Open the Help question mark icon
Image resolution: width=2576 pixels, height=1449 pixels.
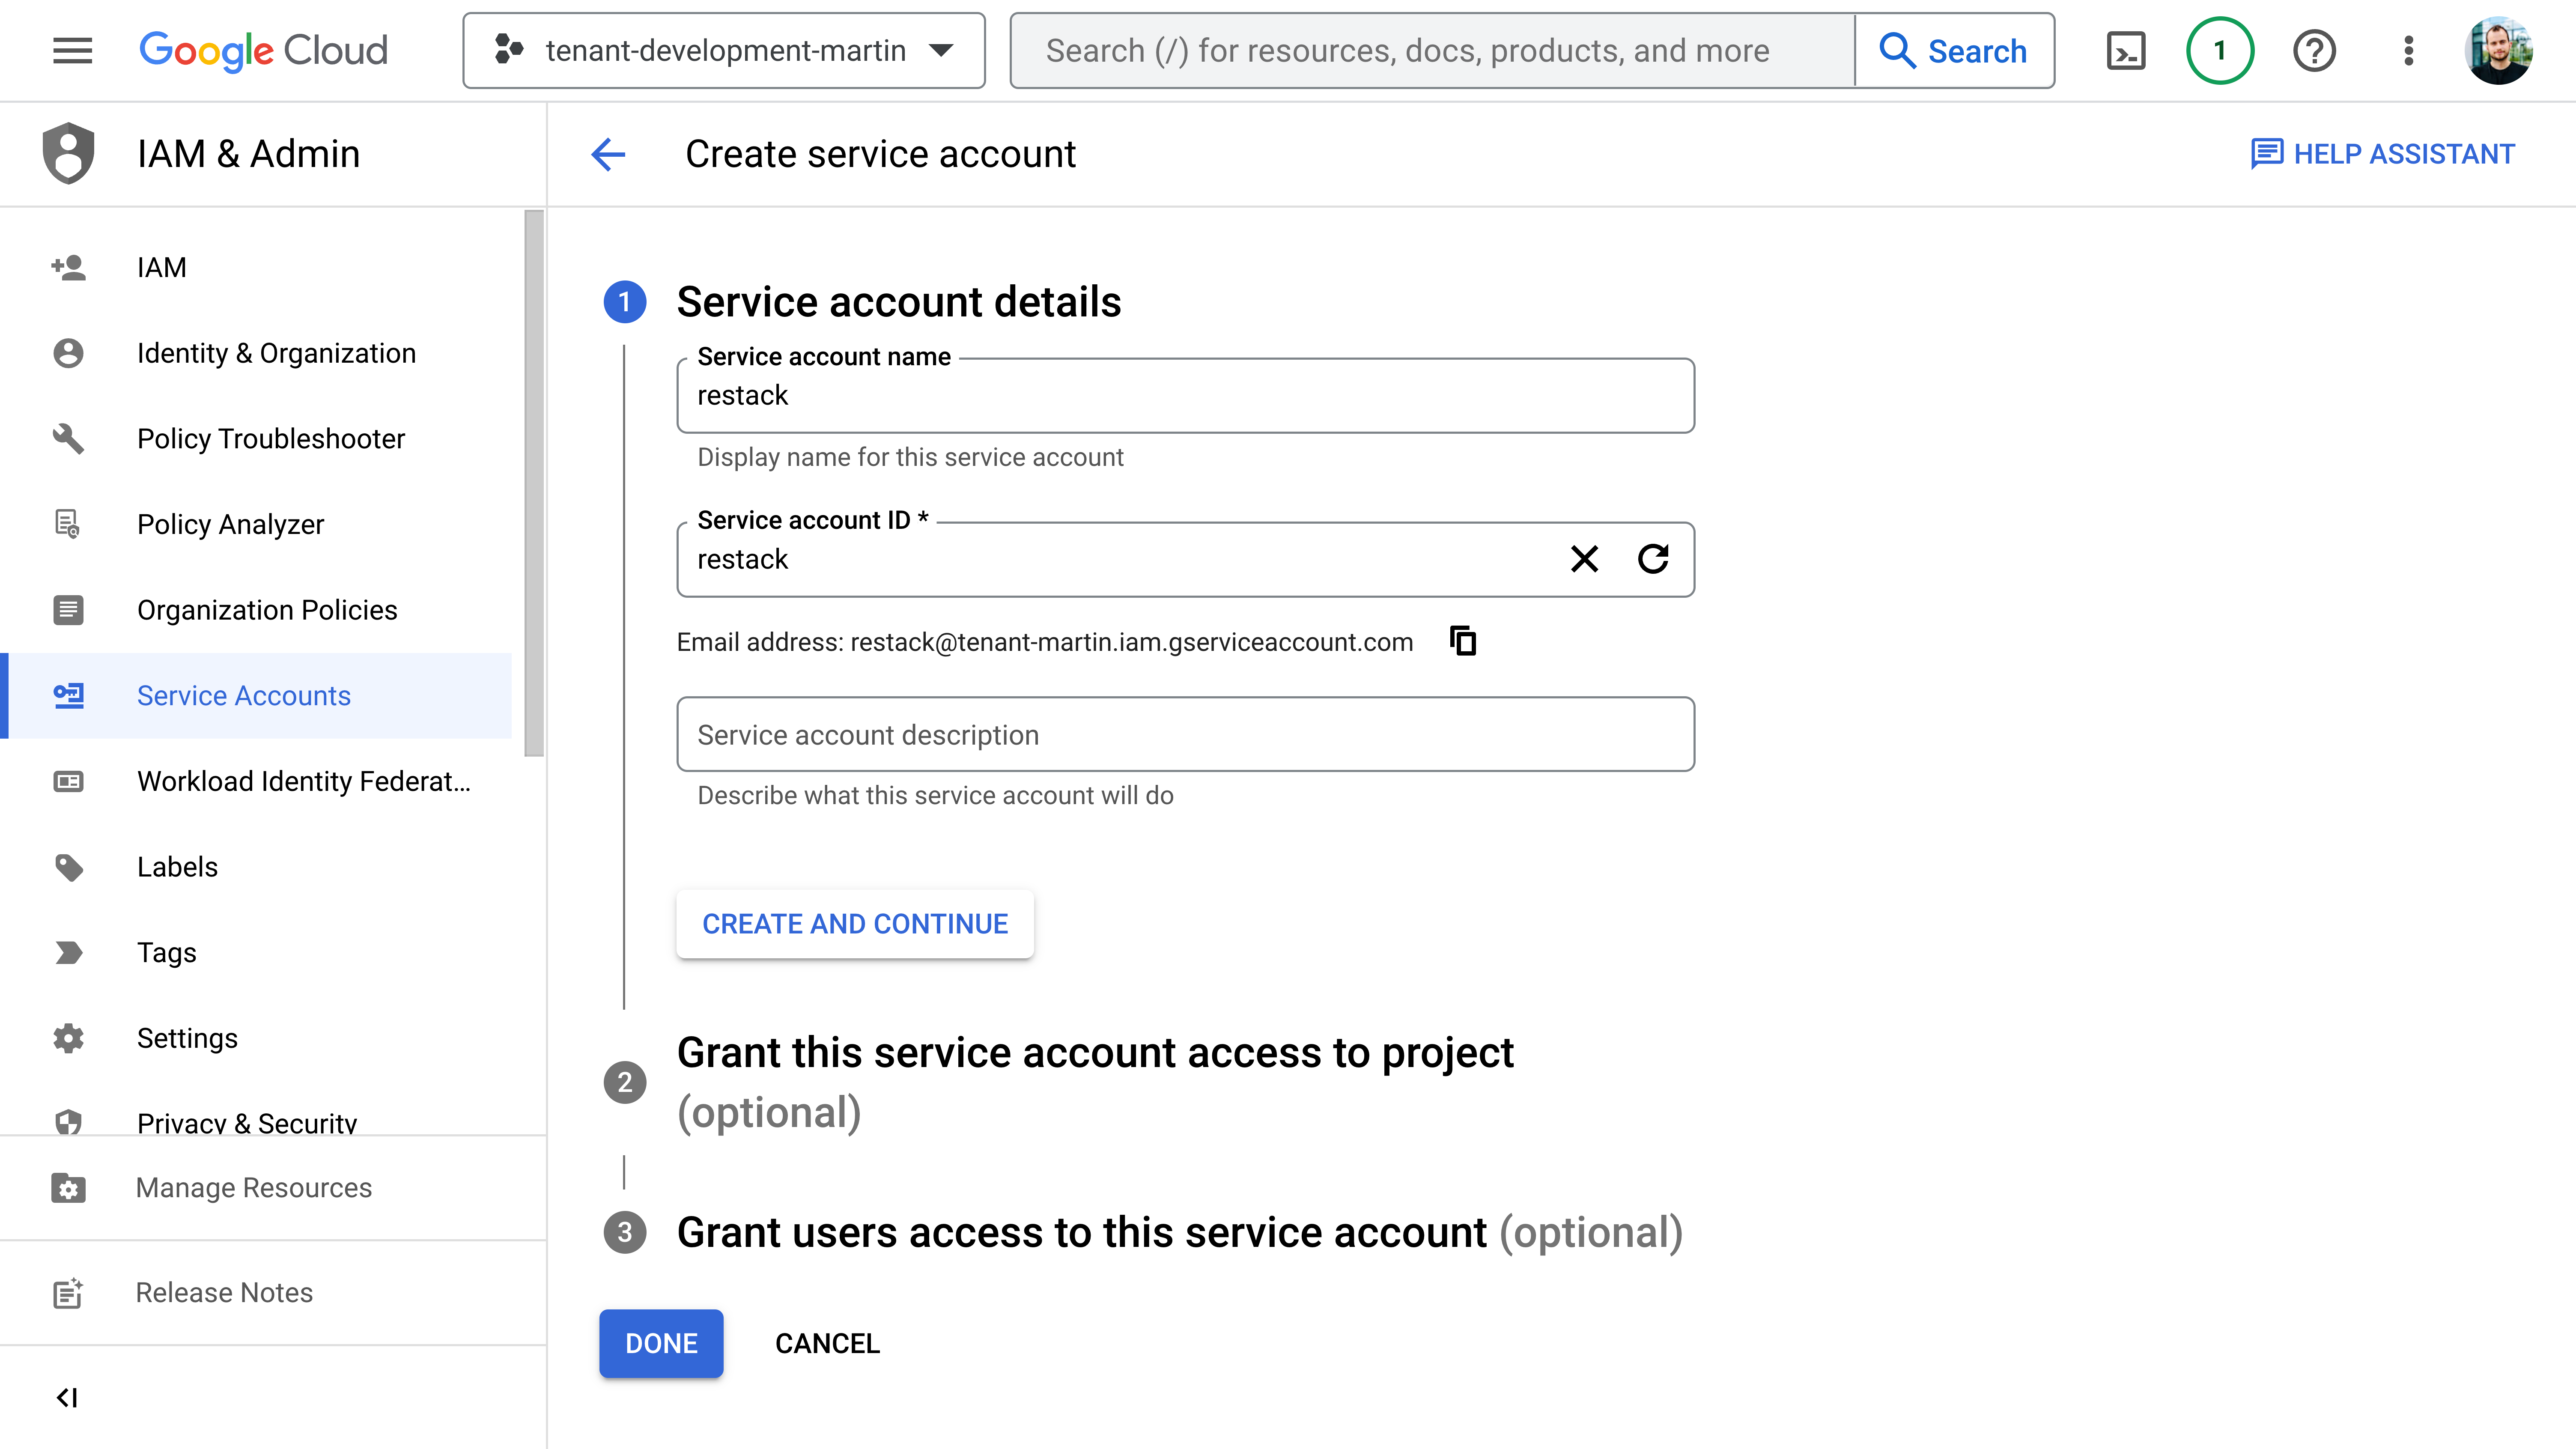[x=2314, y=50]
